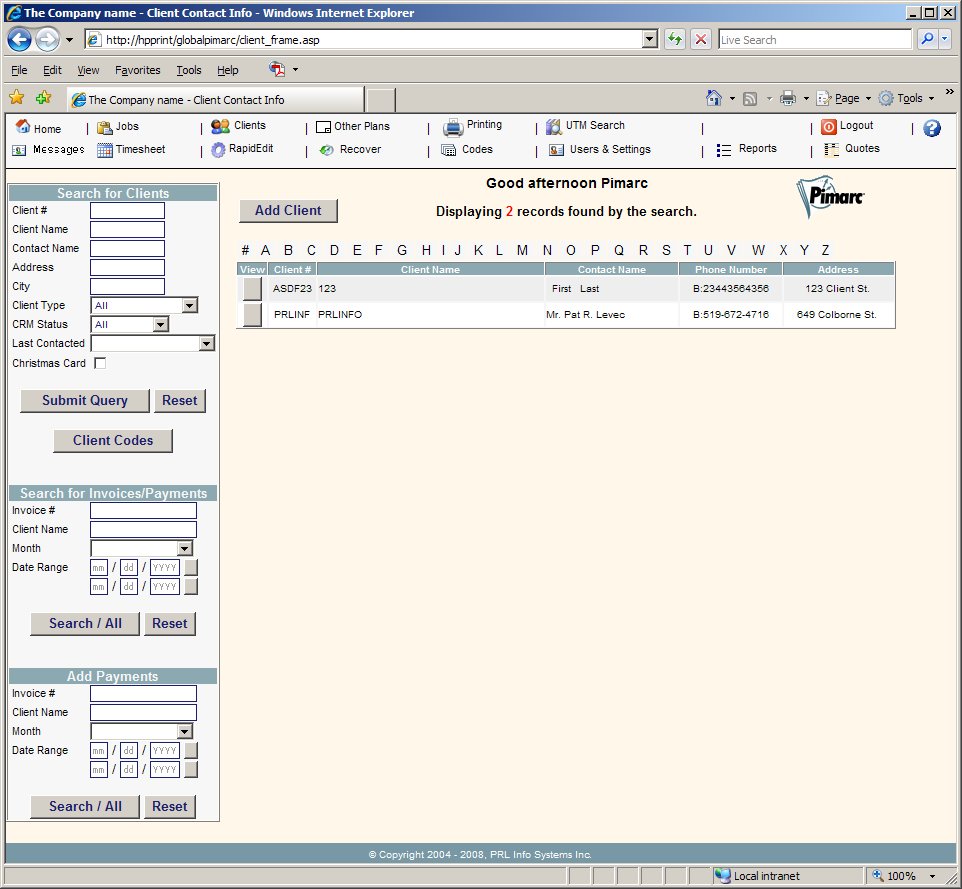Open Quotes
The width and height of the screenshot is (962, 889).
click(x=852, y=149)
